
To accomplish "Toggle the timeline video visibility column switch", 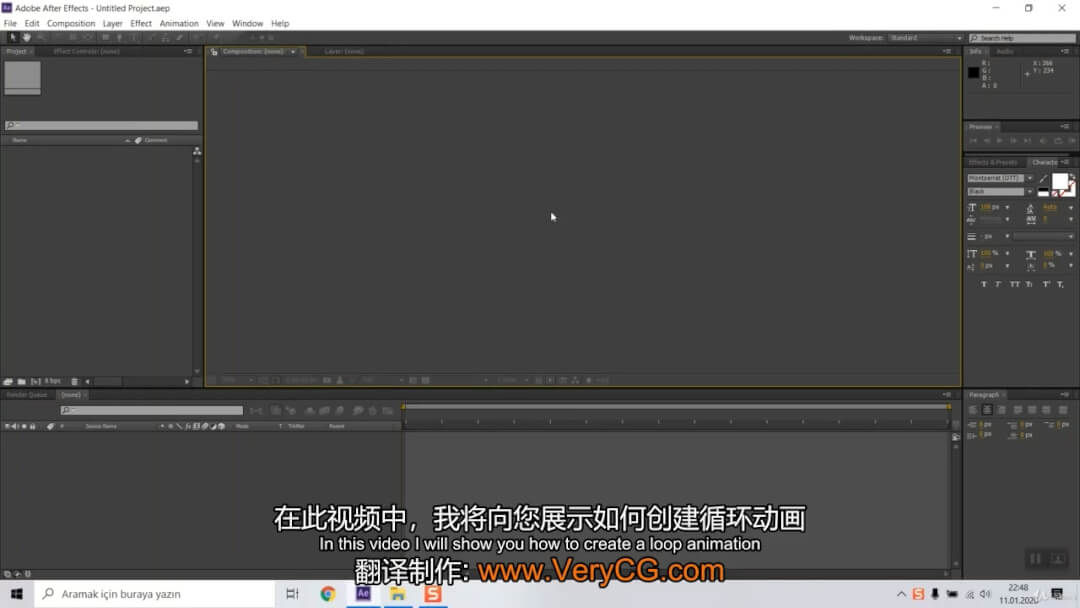I will pos(8,427).
